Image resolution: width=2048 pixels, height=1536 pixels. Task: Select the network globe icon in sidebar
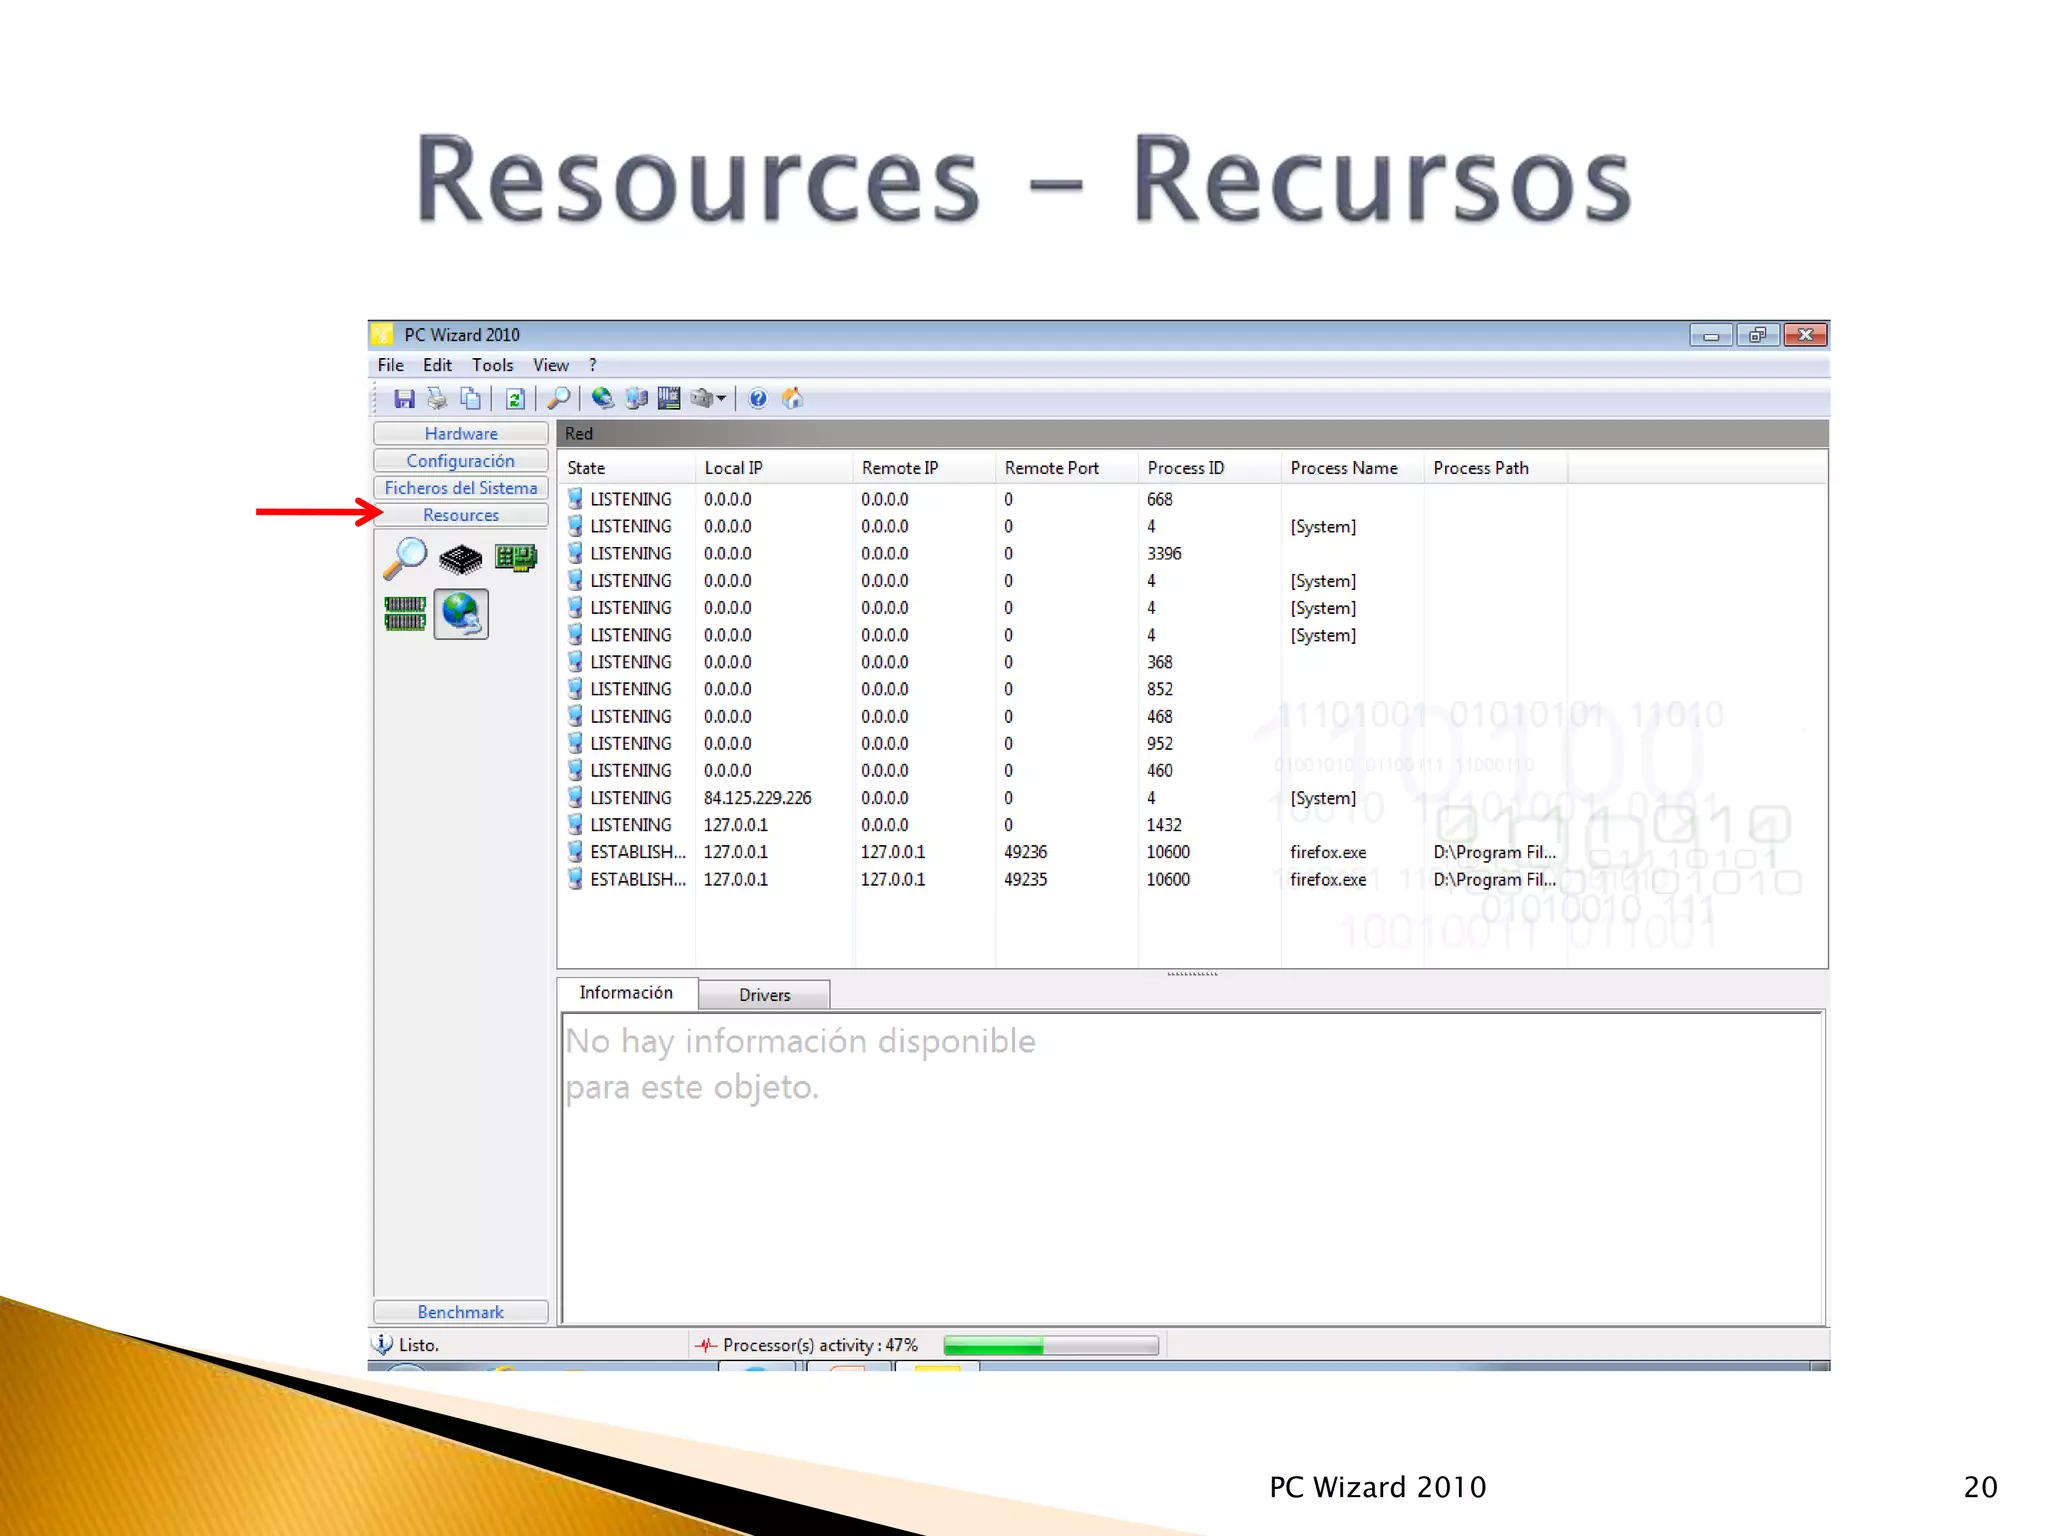(461, 613)
